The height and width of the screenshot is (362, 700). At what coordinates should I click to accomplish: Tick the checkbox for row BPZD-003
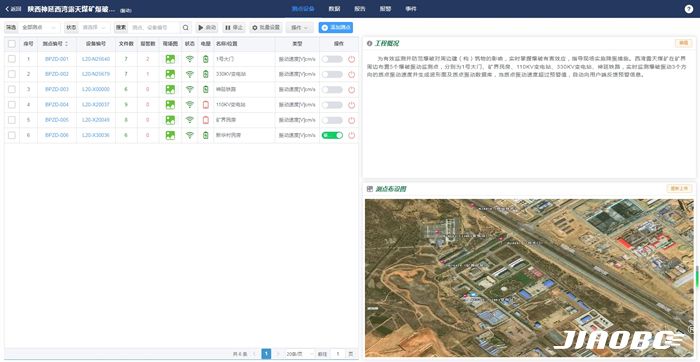pyautogui.click(x=12, y=89)
